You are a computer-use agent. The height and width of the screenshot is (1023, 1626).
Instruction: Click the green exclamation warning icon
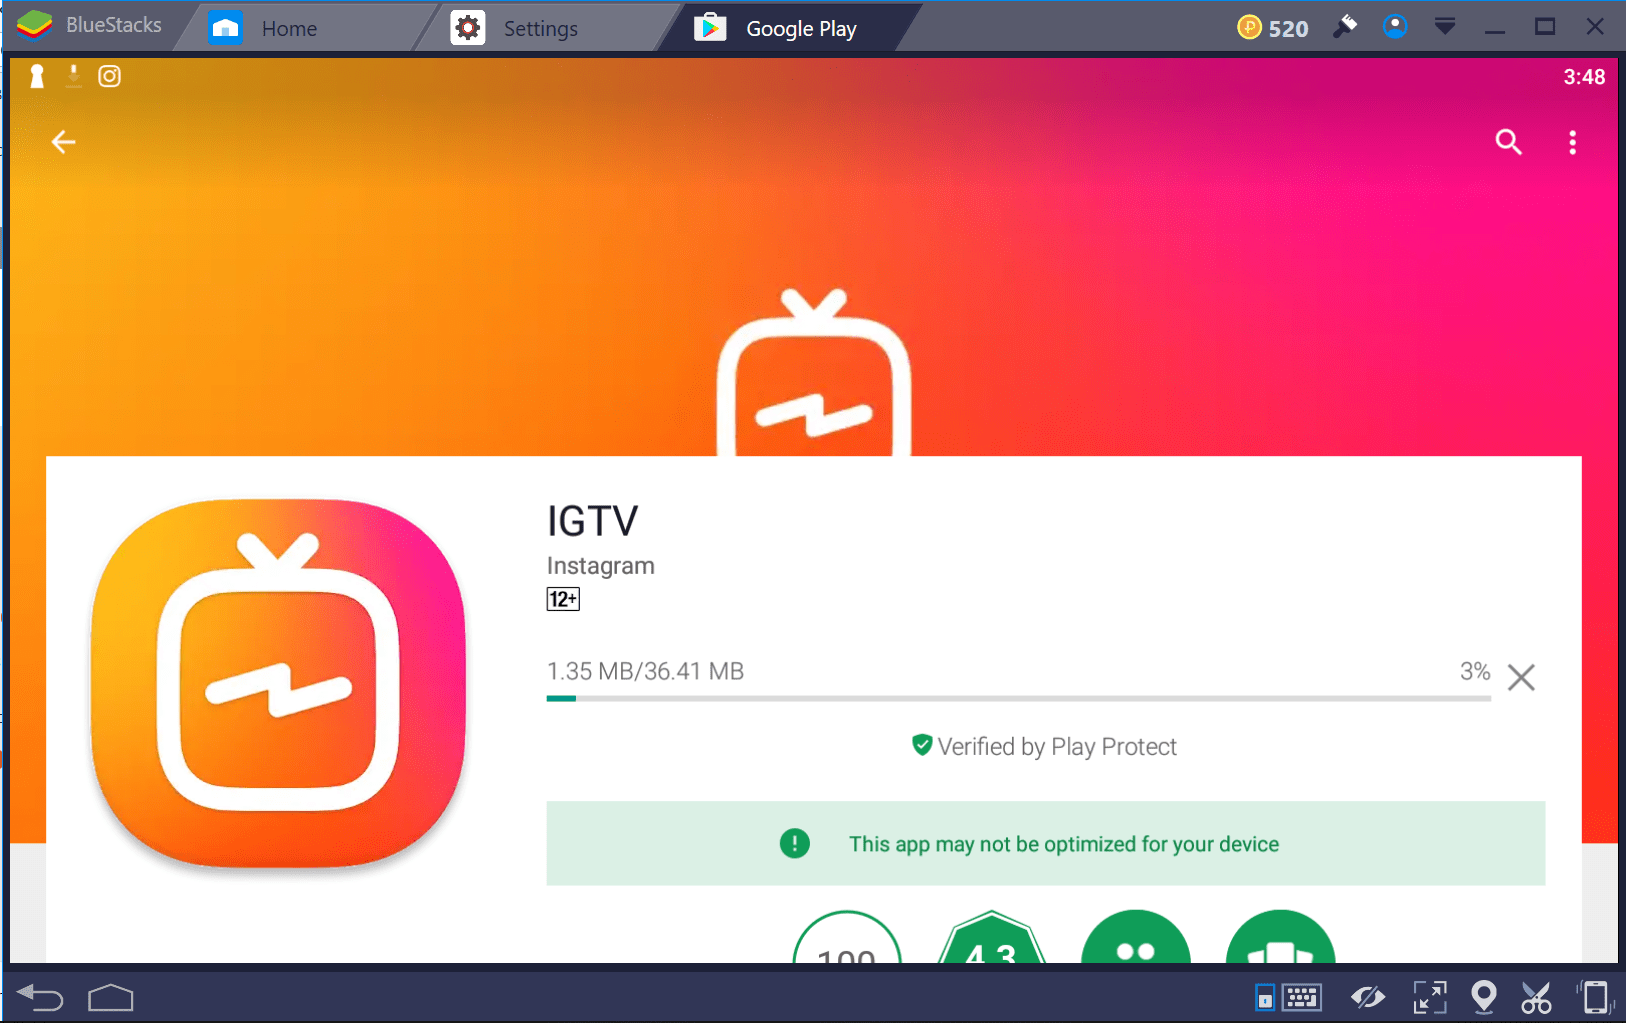(794, 843)
